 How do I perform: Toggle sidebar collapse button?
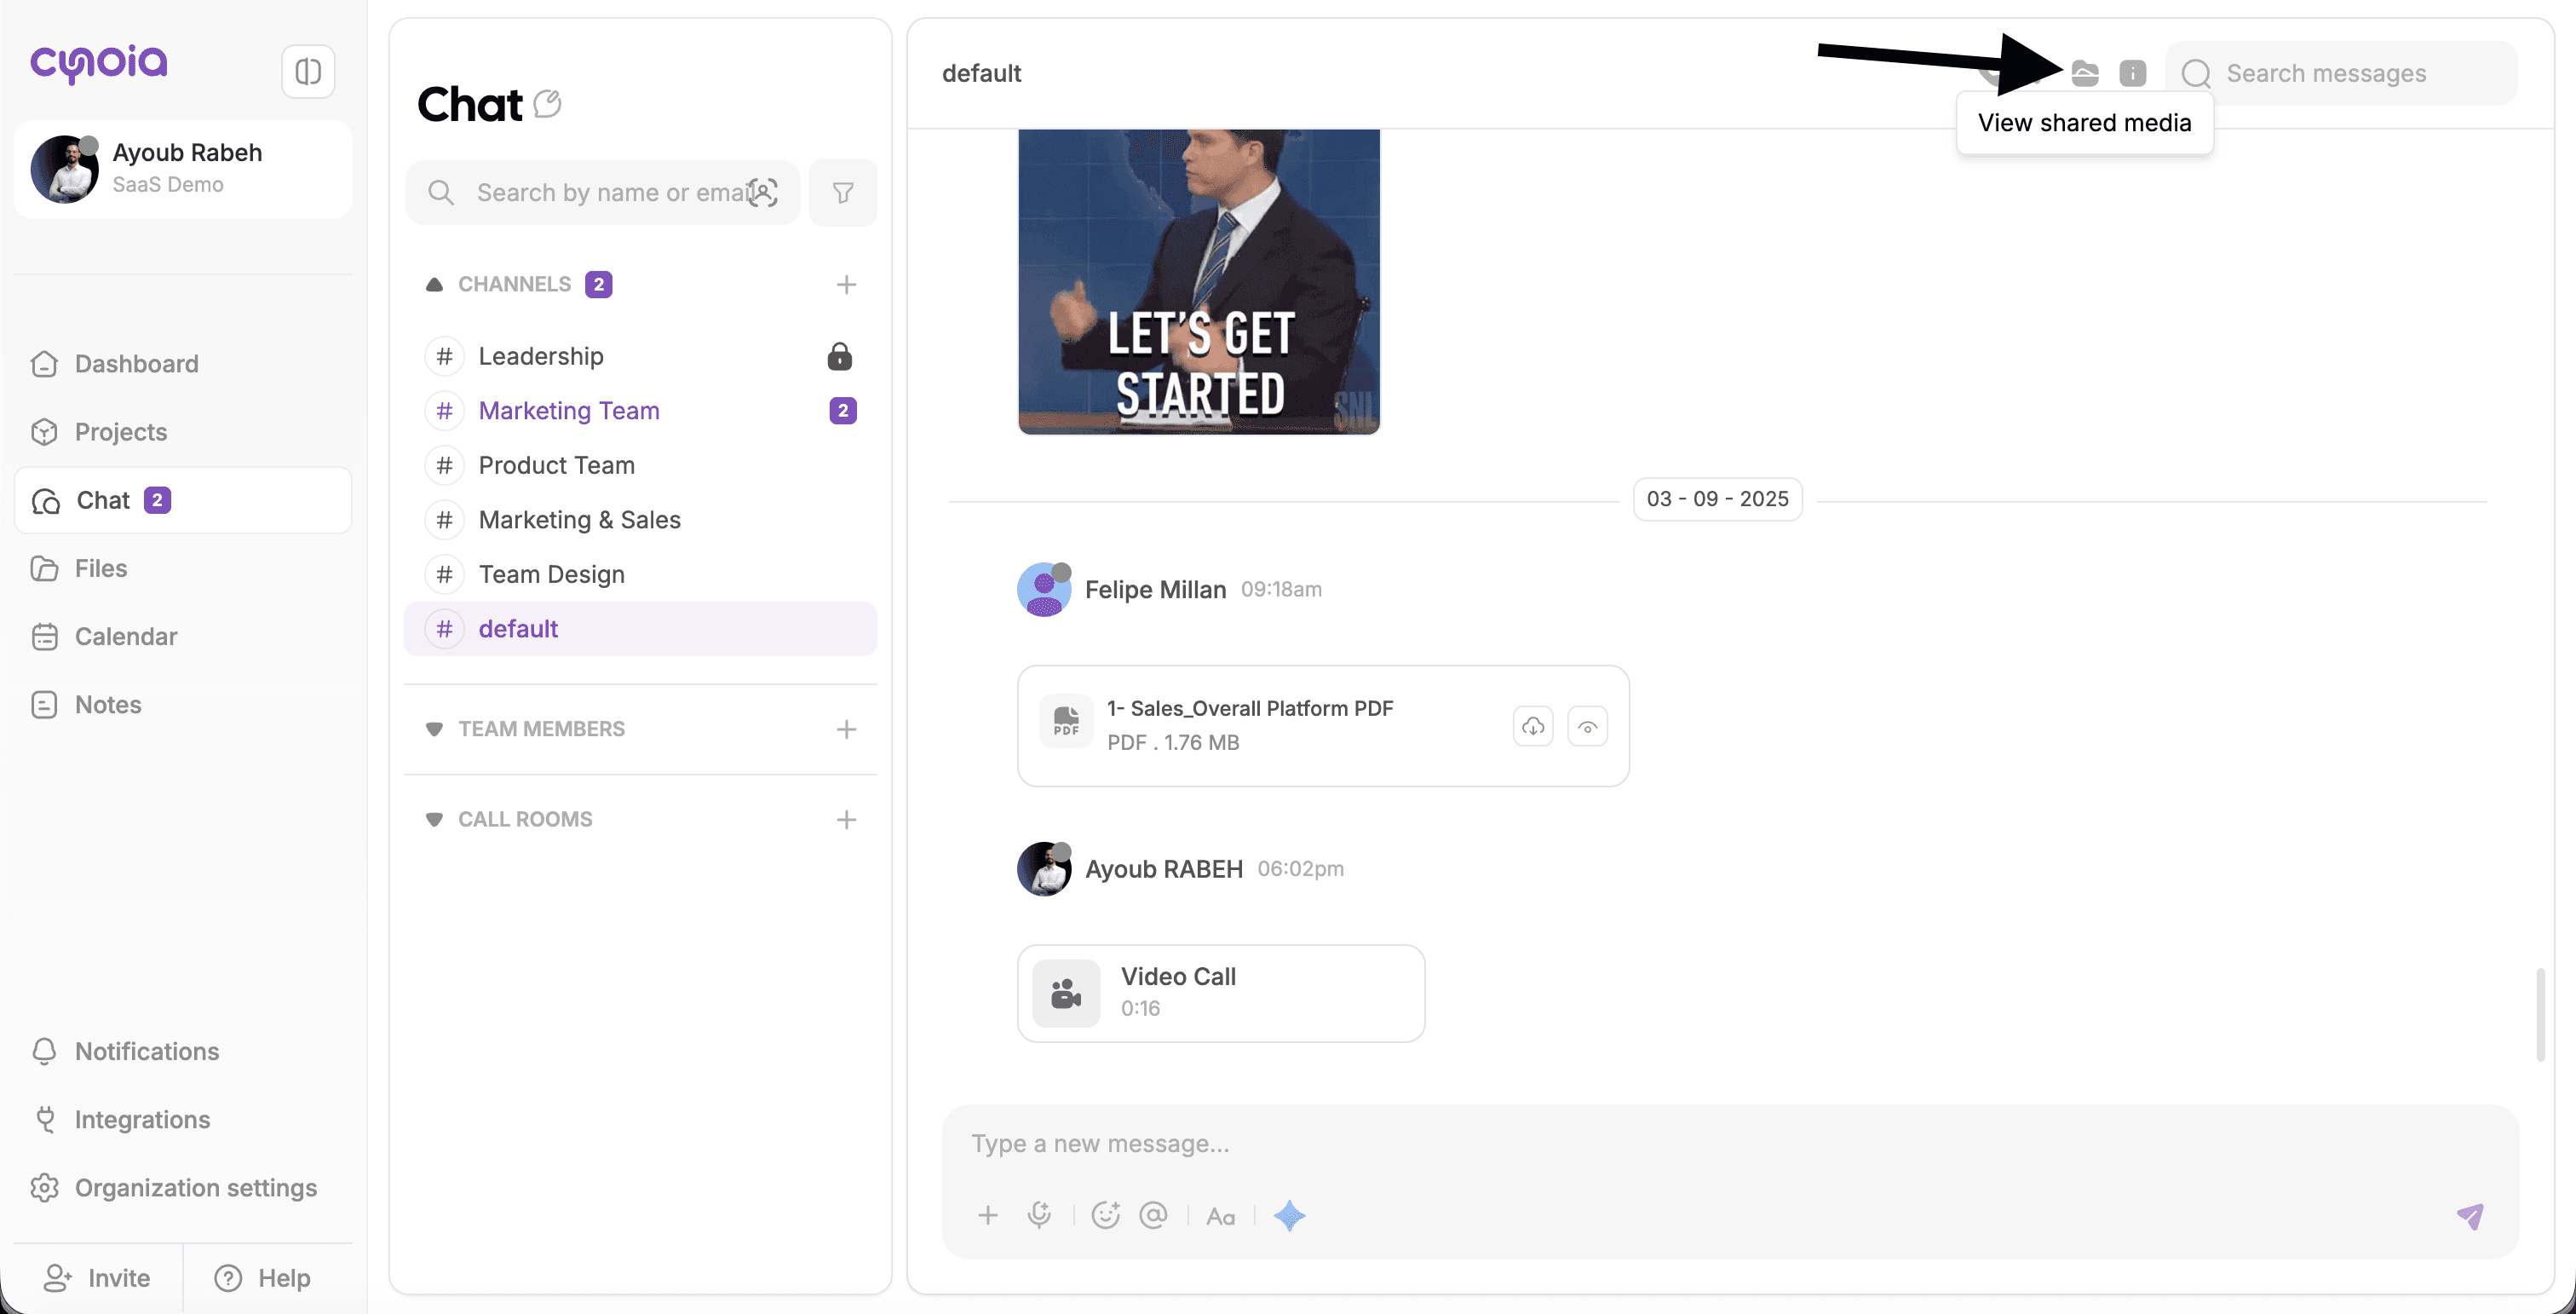(x=308, y=71)
